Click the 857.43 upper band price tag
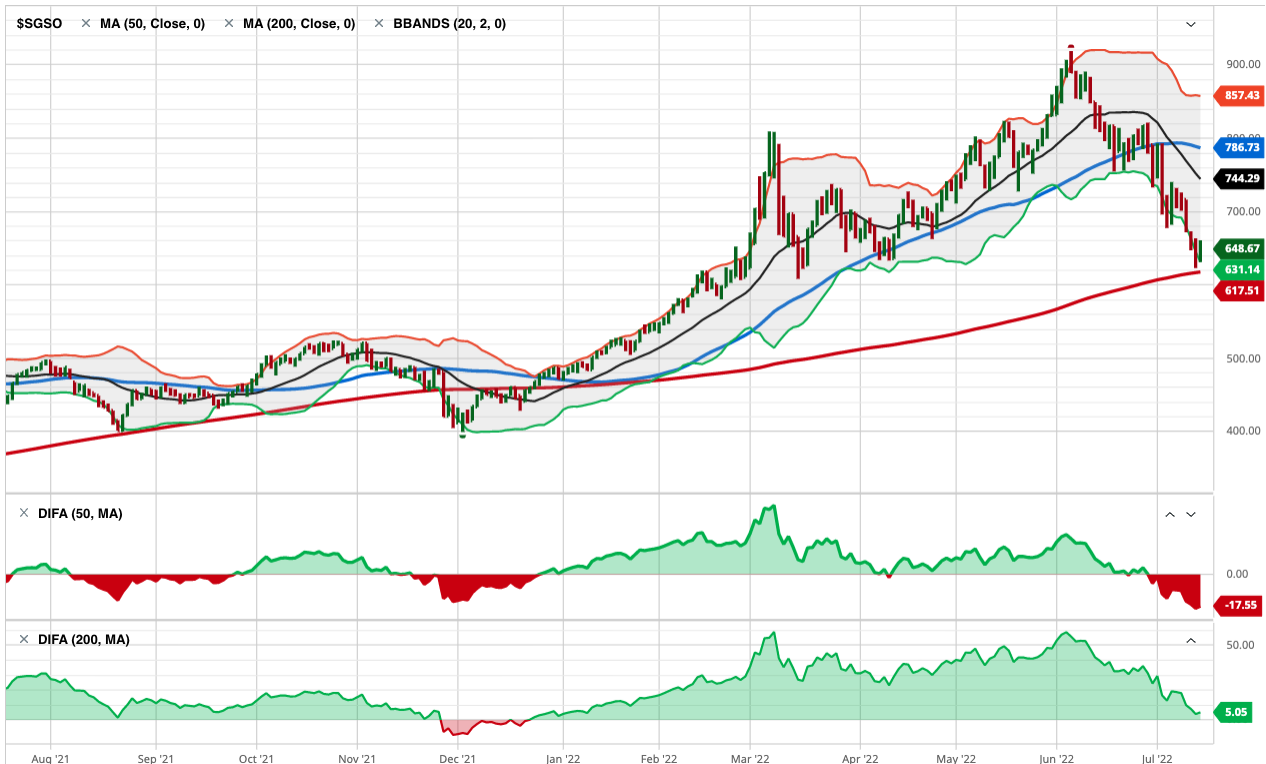The height and width of the screenshot is (764, 1266). [x=1239, y=96]
